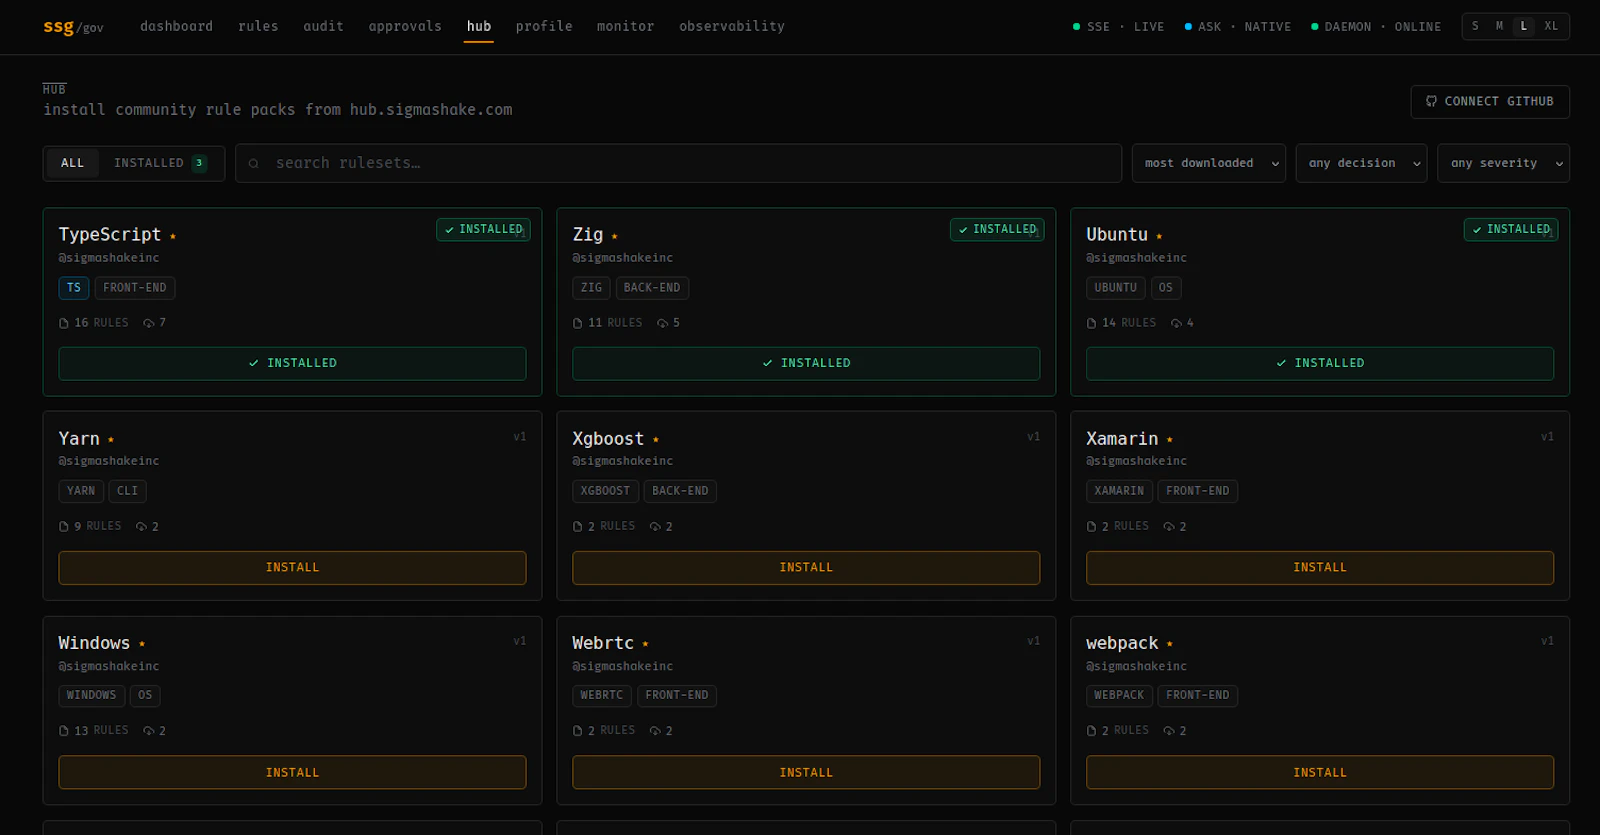This screenshot has height=835, width=1600.
Task: Install the Xgboost rule pack
Action: coord(806,568)
